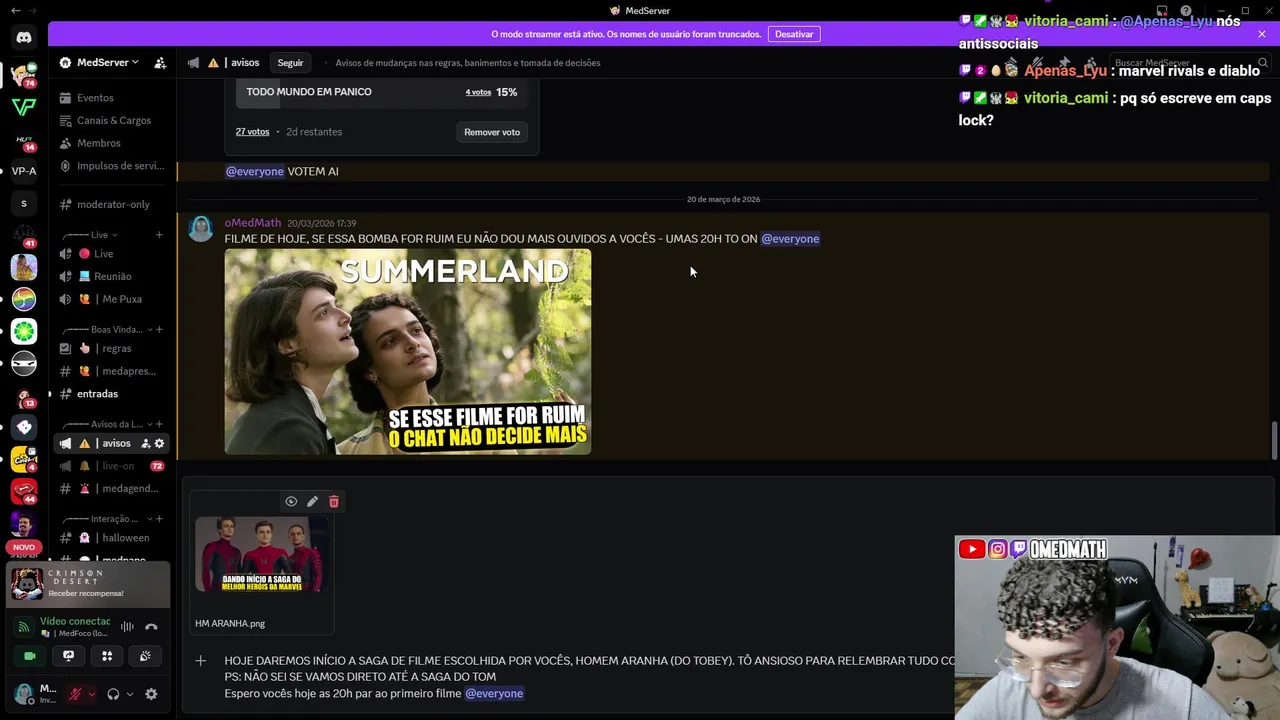This screenshot has height=720, width=1280.
Task: Open Membros list
Action: pos(110,143)
